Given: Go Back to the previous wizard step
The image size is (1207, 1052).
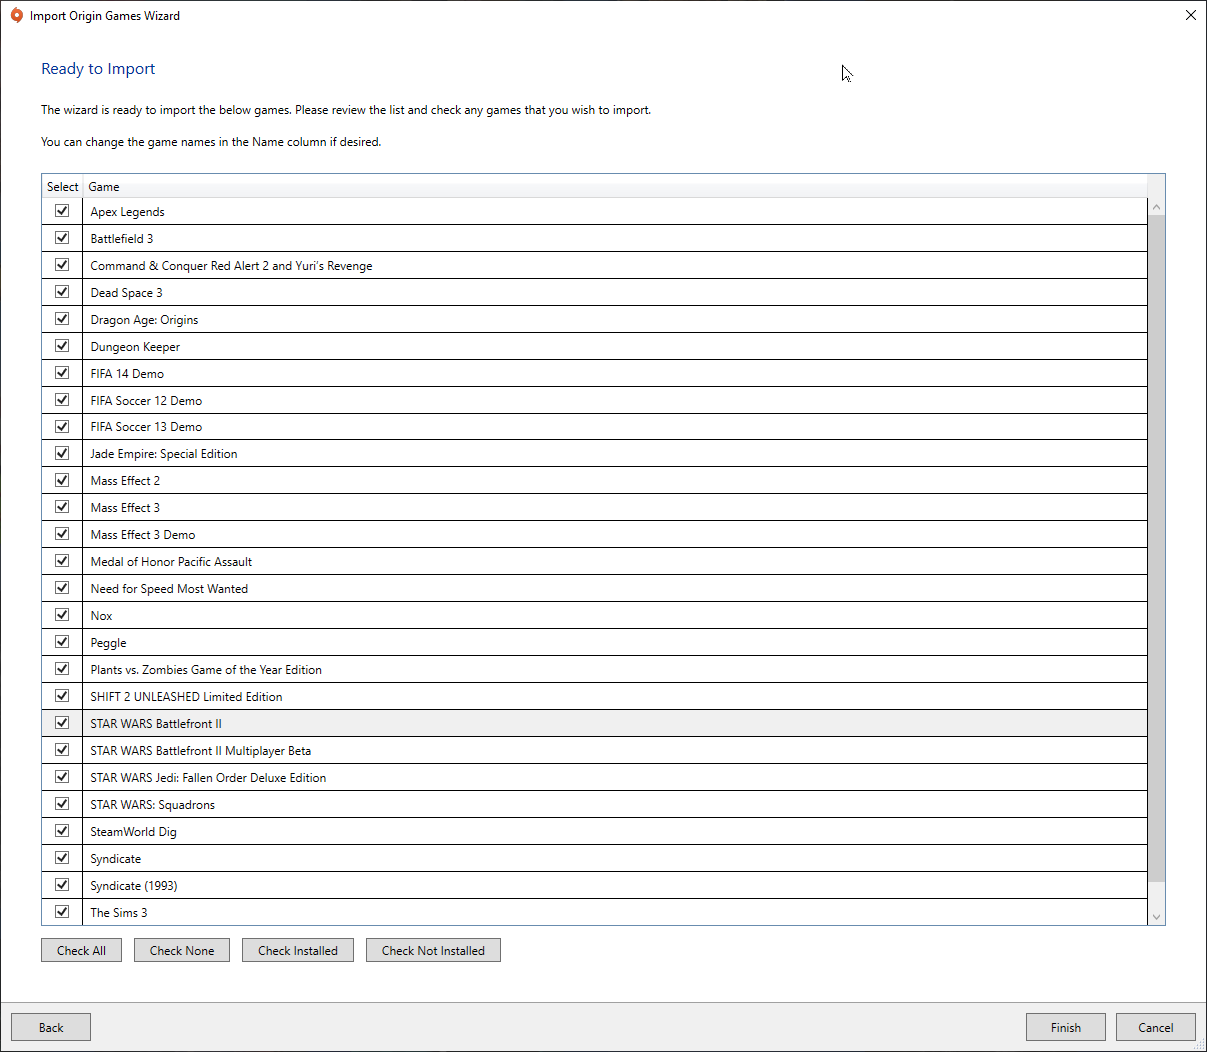Looking at the screenshot, I should click(x=51, y=1027).
